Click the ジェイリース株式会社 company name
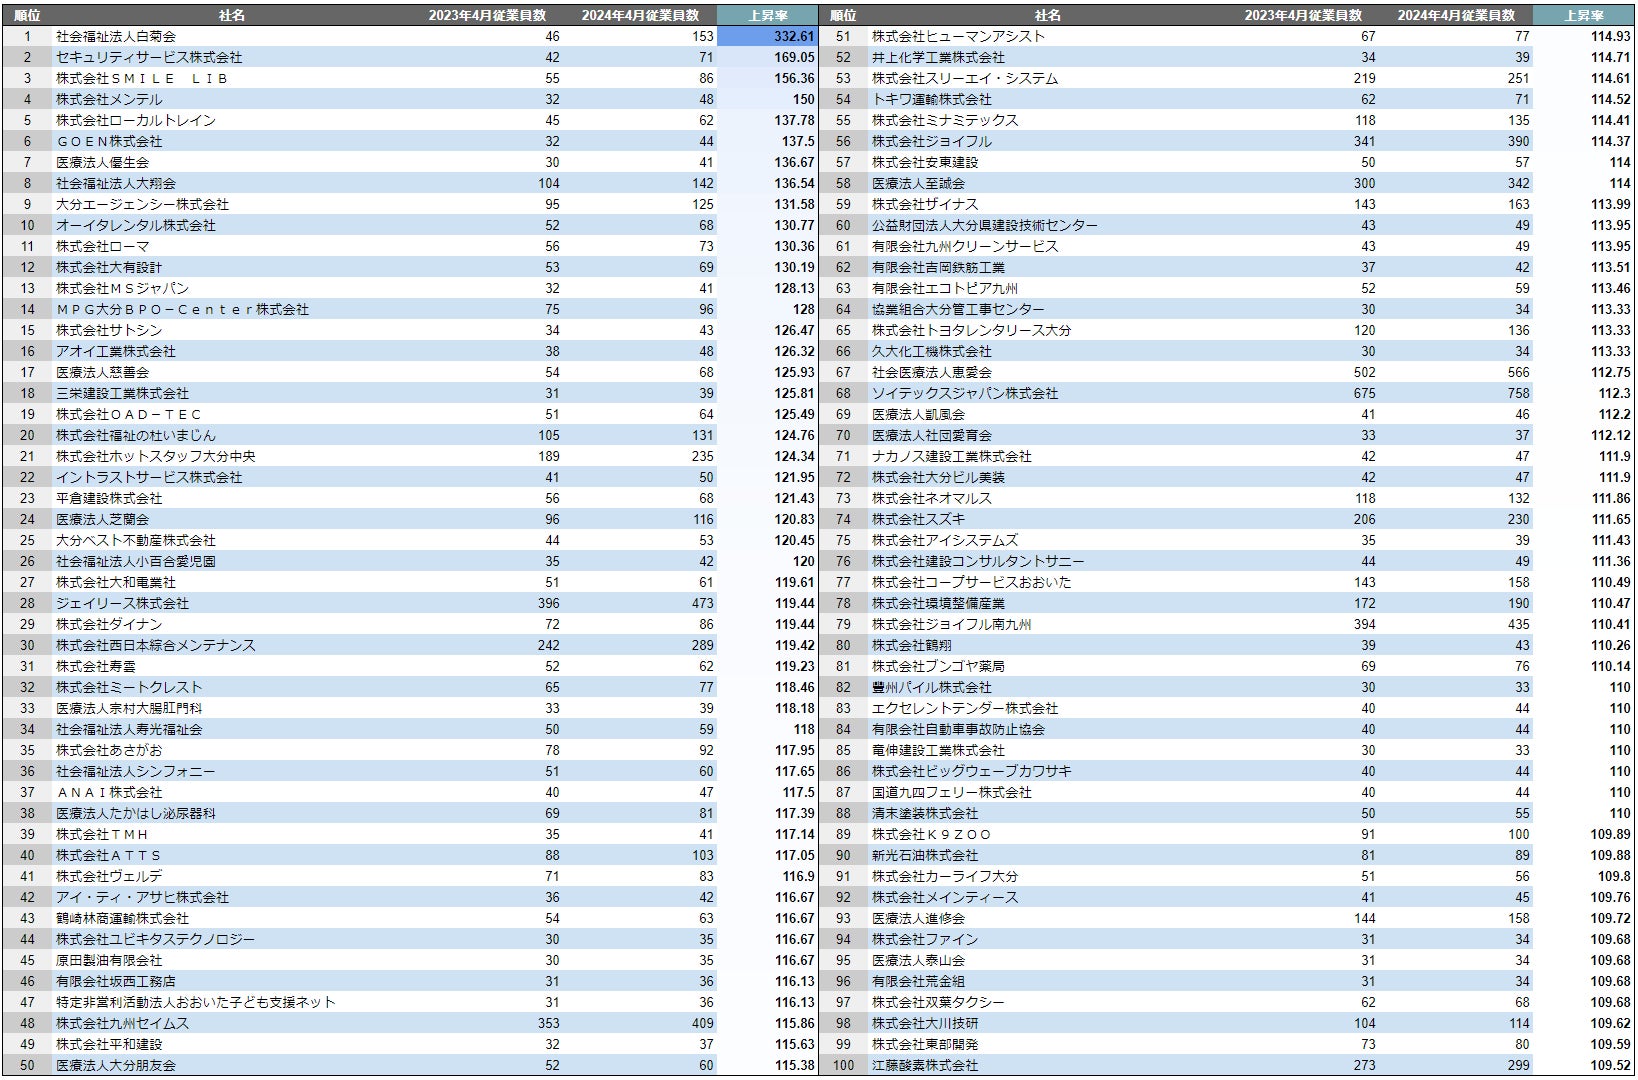The width and height of the screenshot is (1638, 1080). 122,603
